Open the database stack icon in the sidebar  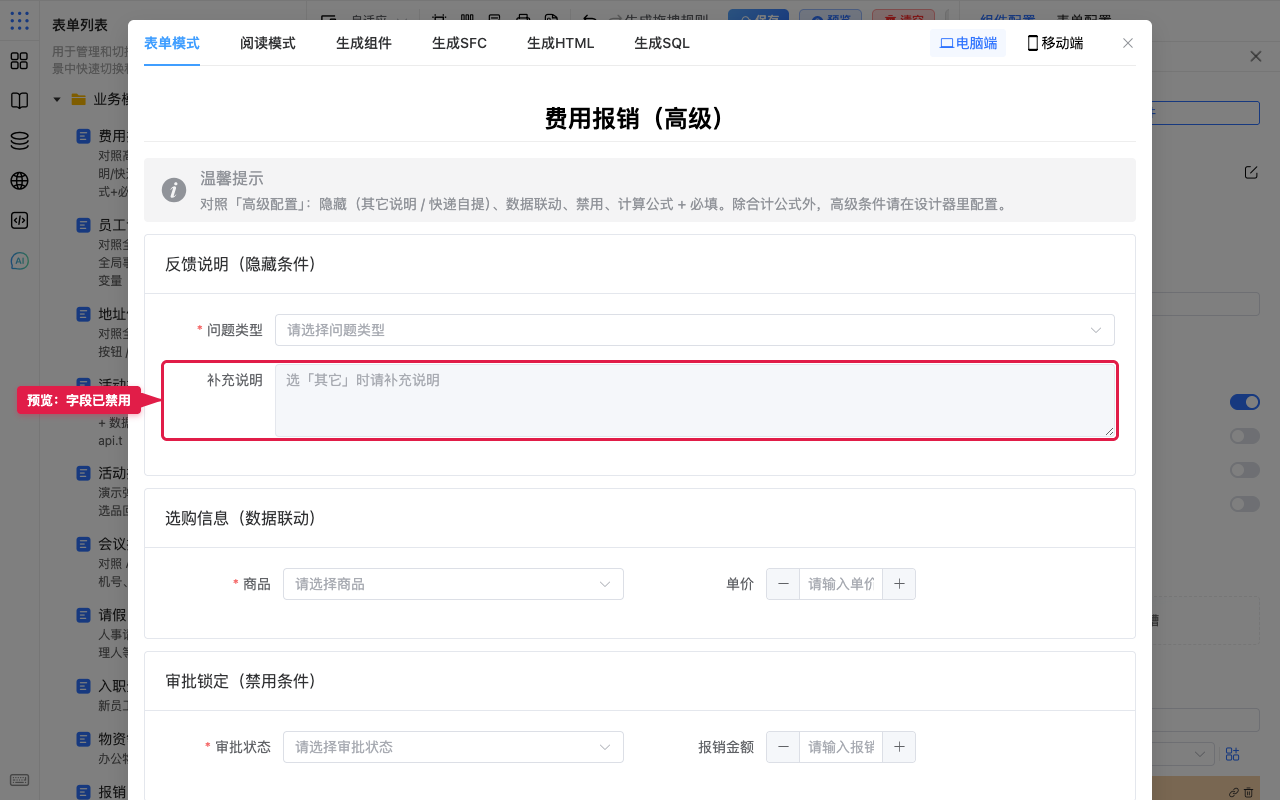pos(19,141)
